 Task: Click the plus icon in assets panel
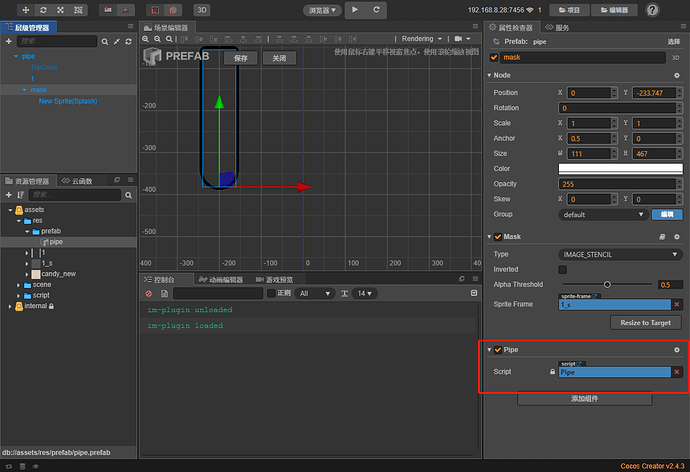click(8, 195)
